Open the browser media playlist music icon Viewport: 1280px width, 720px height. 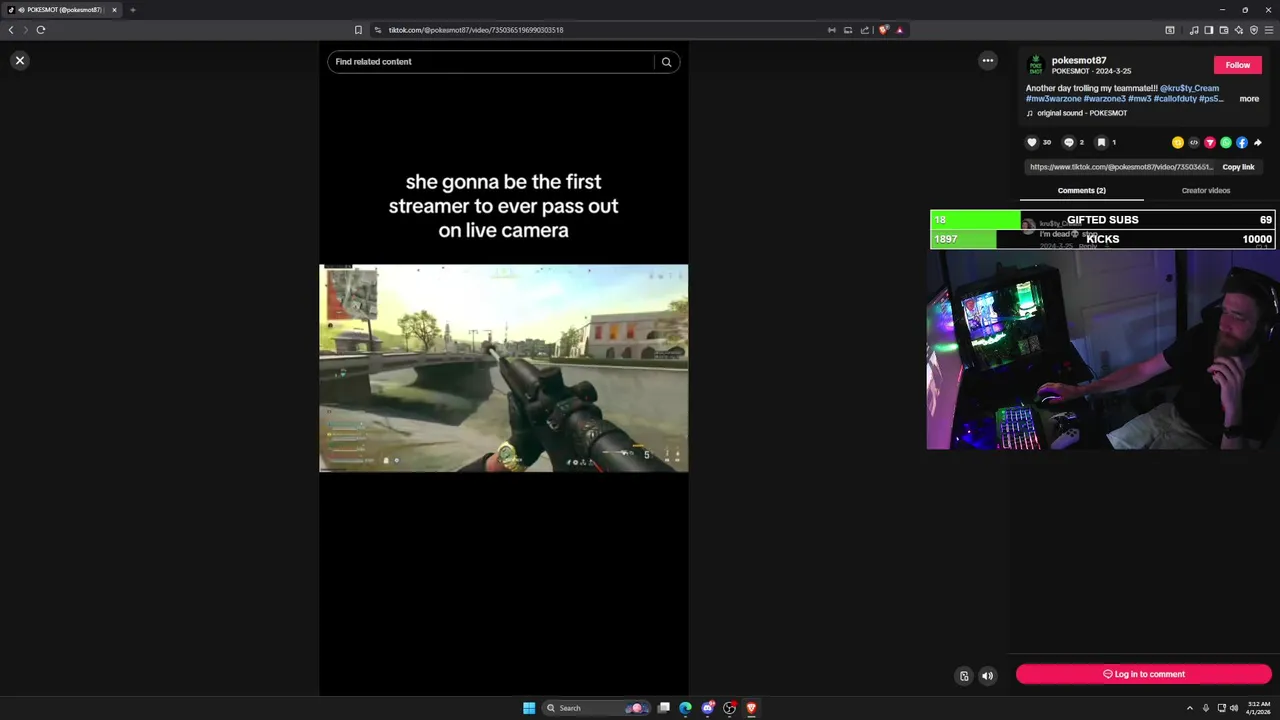(1194, 30)
